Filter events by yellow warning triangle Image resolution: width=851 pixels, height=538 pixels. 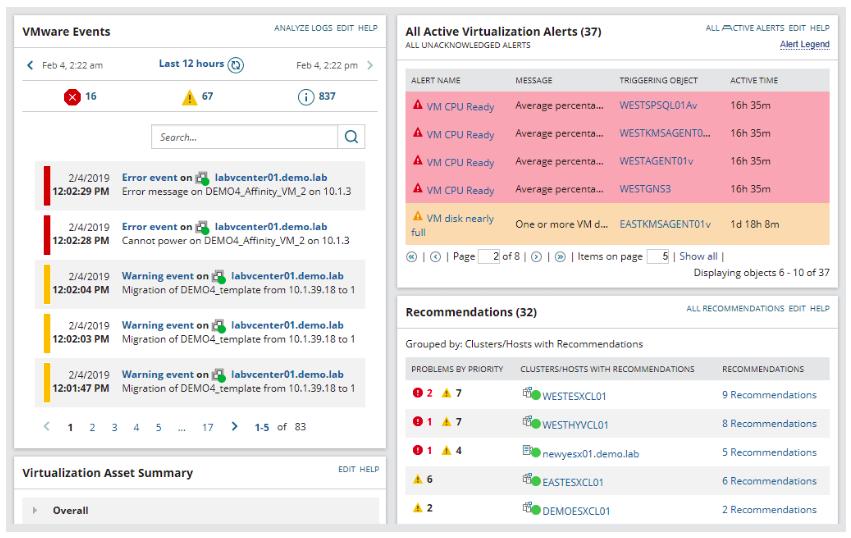click(189, 97)
